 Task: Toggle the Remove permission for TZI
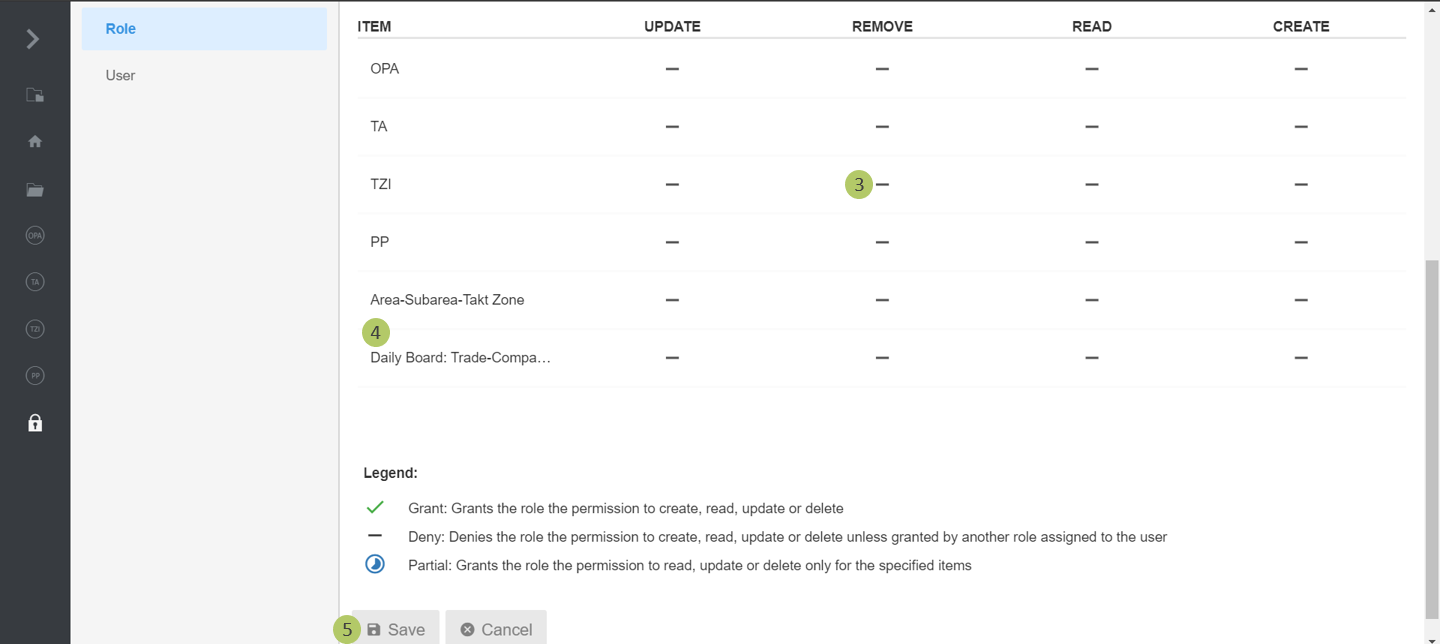tap(881, 184)
